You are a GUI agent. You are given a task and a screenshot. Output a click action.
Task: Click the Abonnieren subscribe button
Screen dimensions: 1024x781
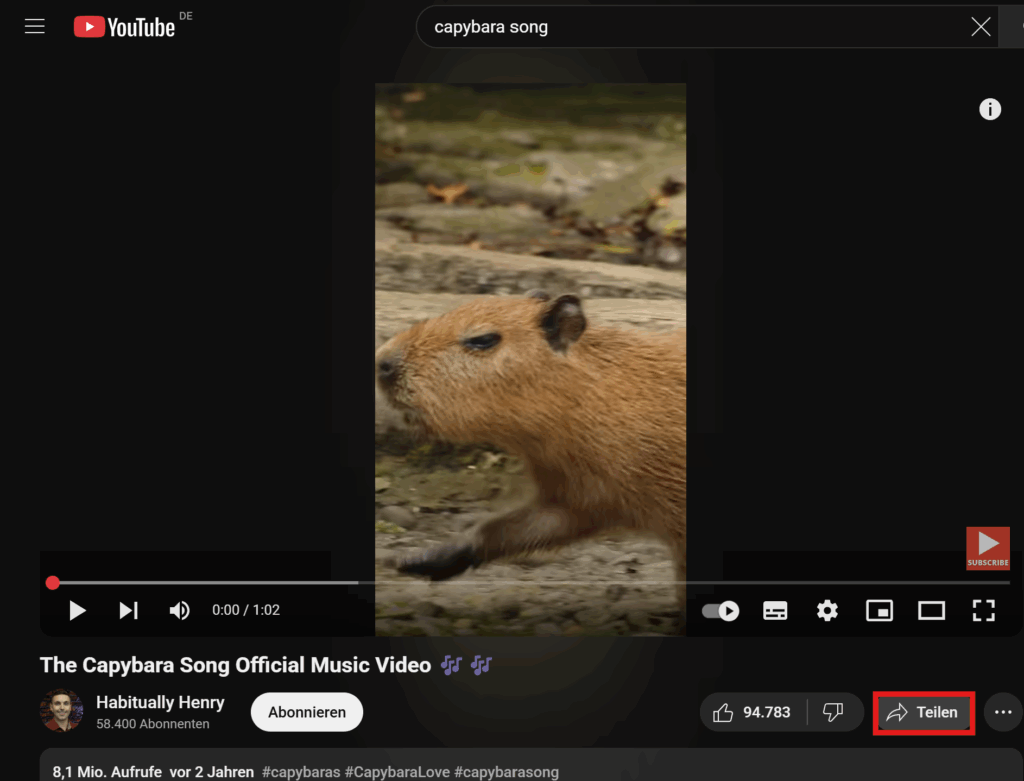point(307,712)
